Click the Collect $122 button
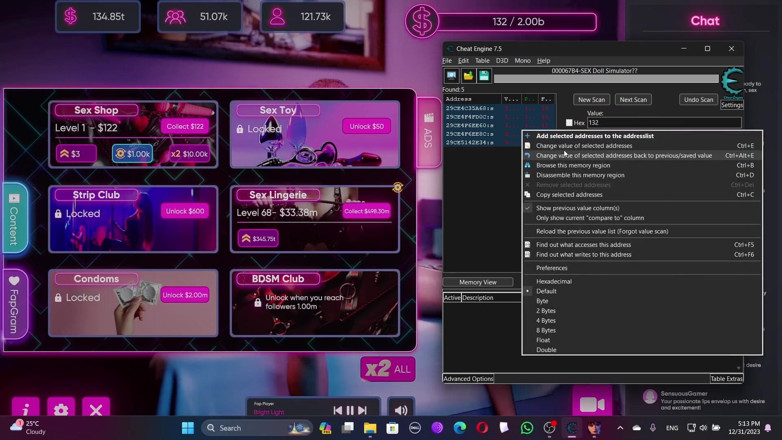This screenshot has width=782, height=440. [185, 126]
